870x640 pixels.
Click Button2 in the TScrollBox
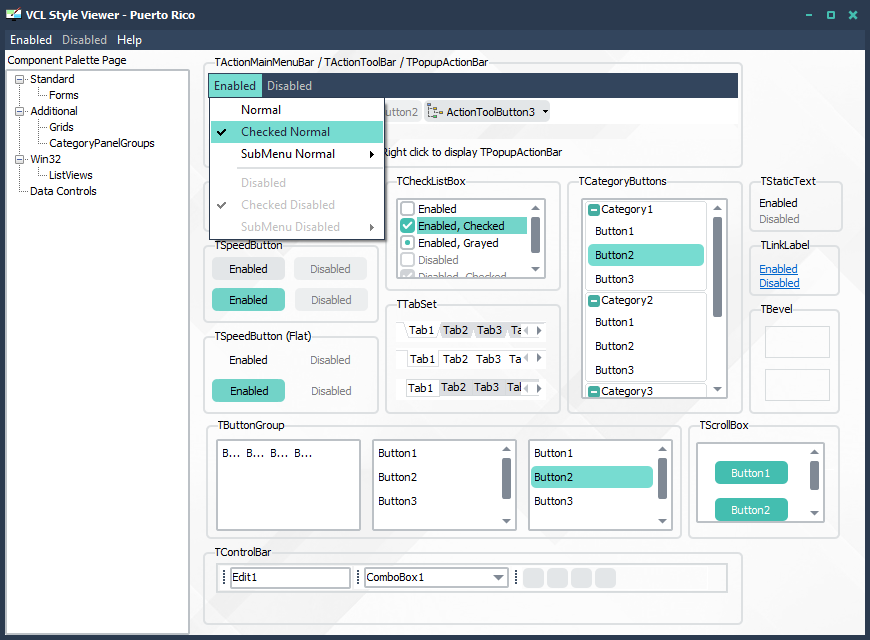tap(751, 510)
